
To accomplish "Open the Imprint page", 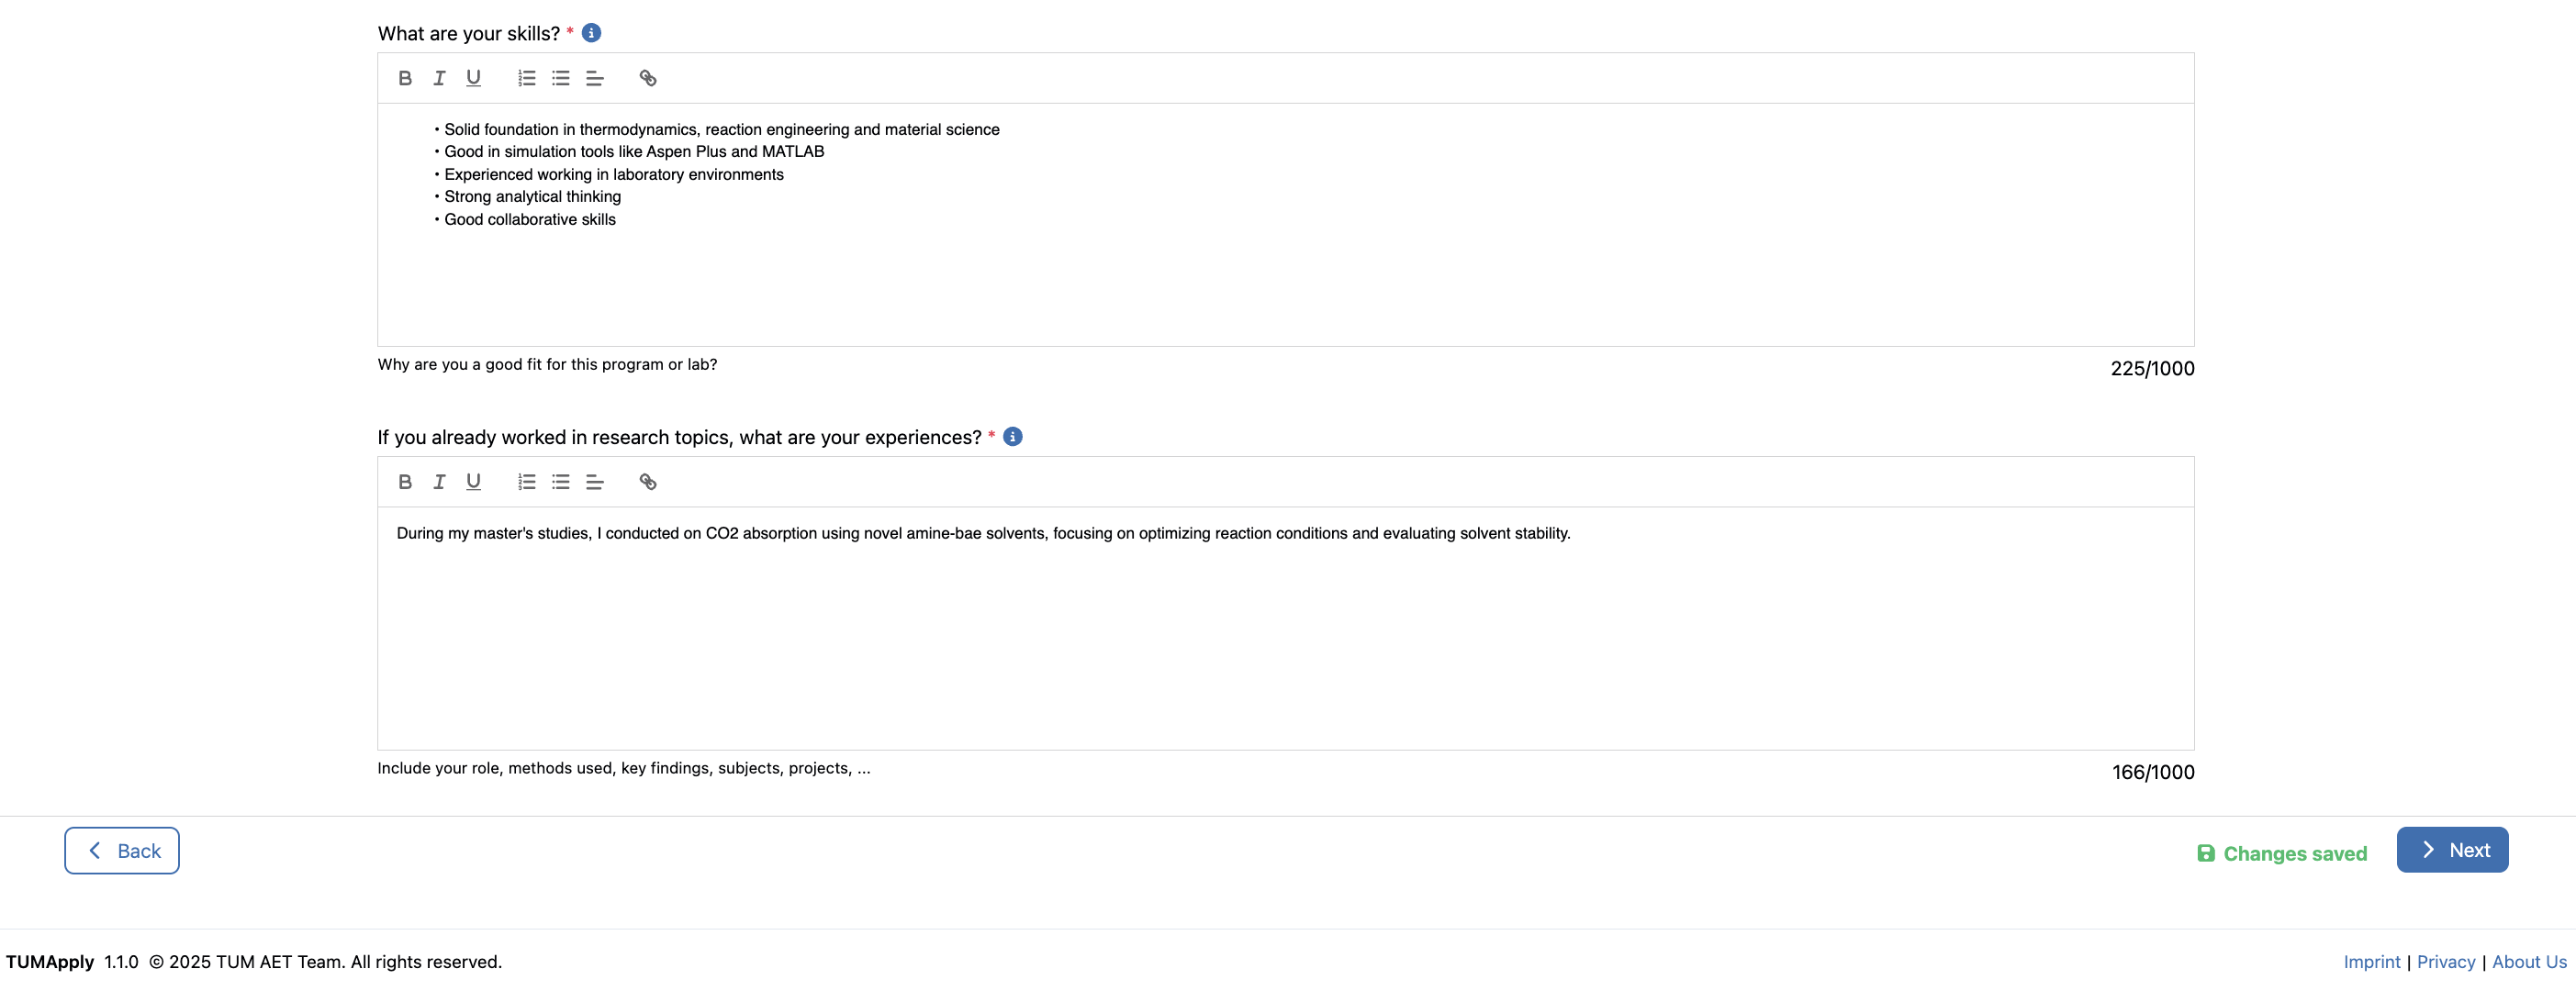I will tap(2371, 962).
